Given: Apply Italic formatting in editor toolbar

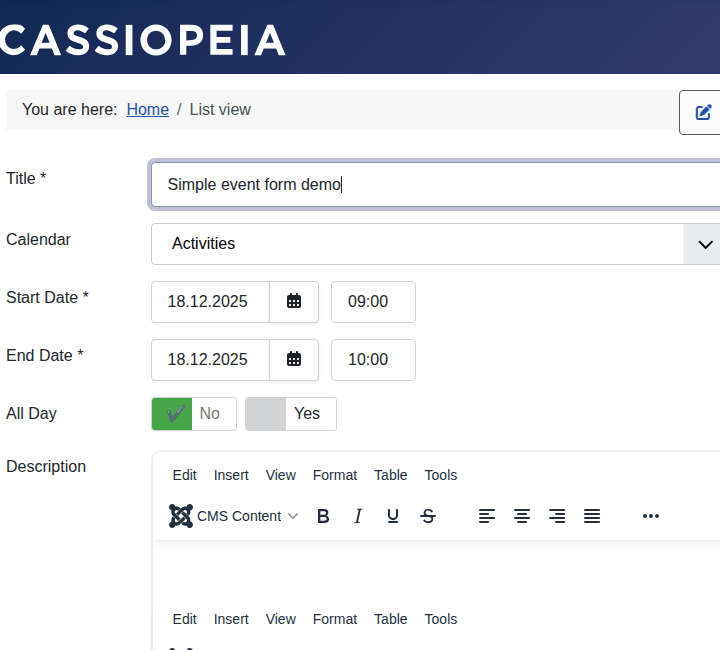Looking at the screenshot, I should [x=358, y=516].
